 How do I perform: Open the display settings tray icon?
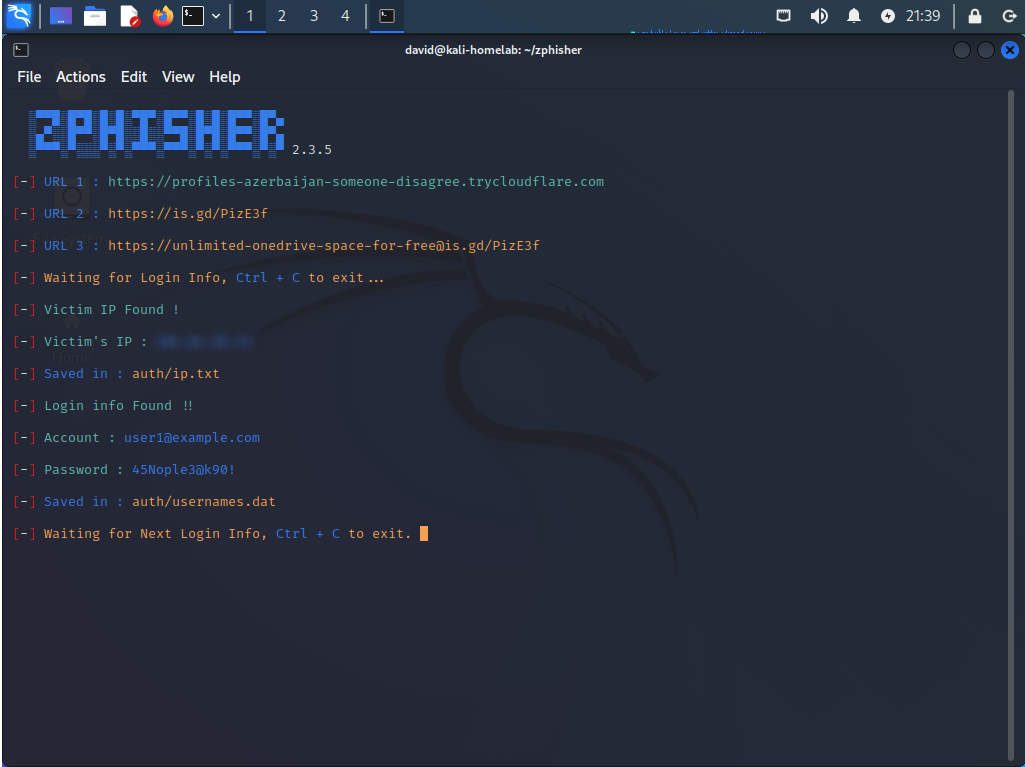click(x=783, y=16)
